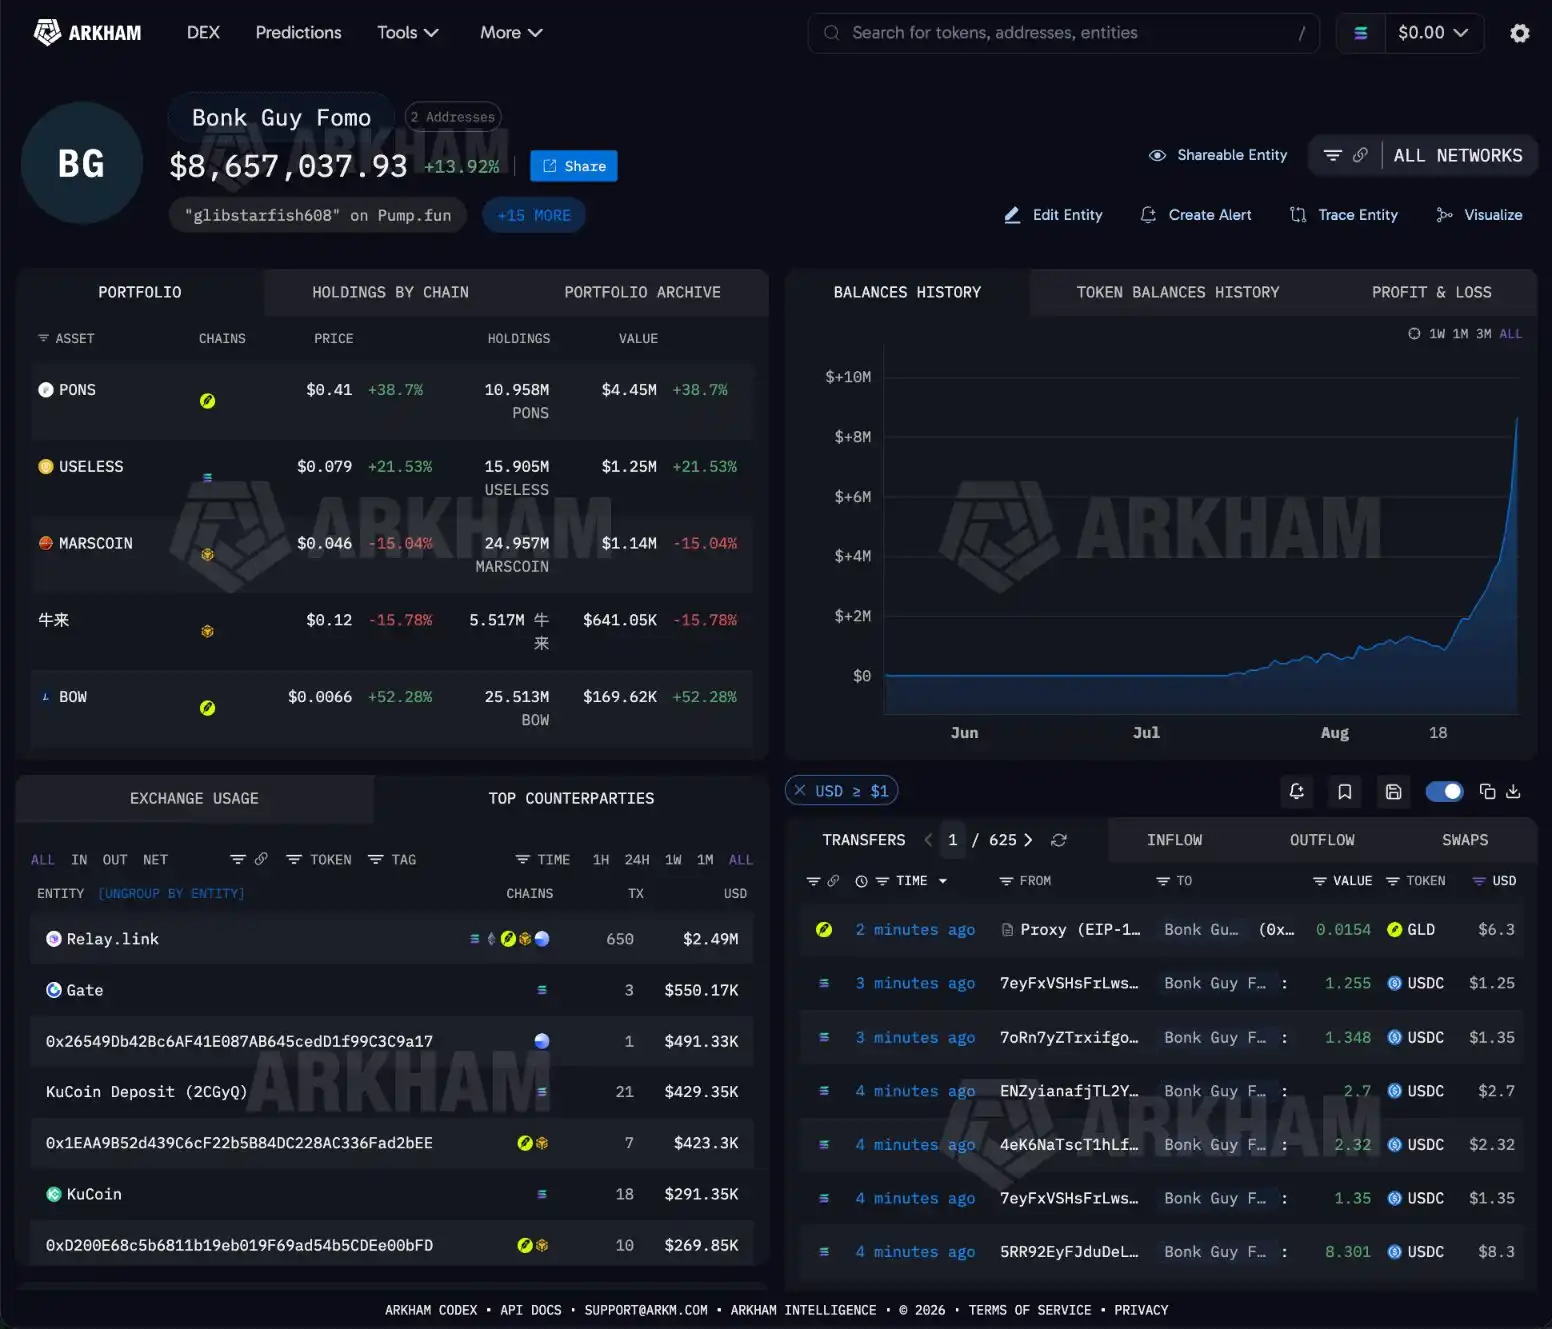Click the link icon beside ALL NETWORKS
The width and height of the screenshot is (1552, 1329).
[x=1360, y=155]
